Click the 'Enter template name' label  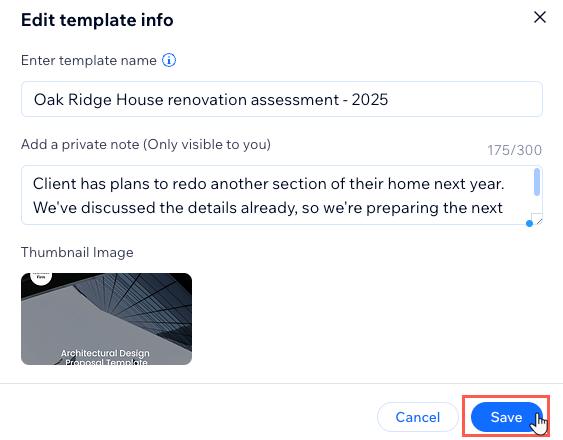89,60
